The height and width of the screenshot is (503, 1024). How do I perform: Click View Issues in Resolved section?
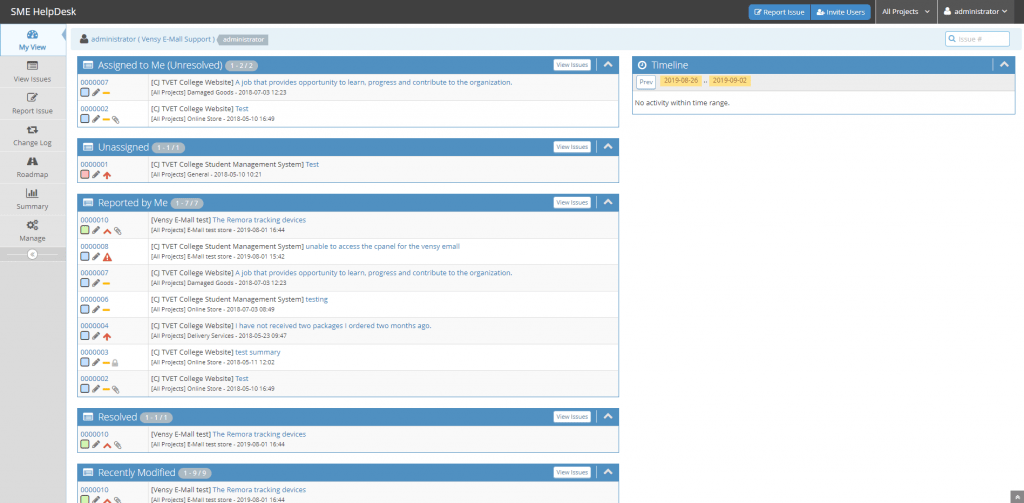(x=572, y=417)
